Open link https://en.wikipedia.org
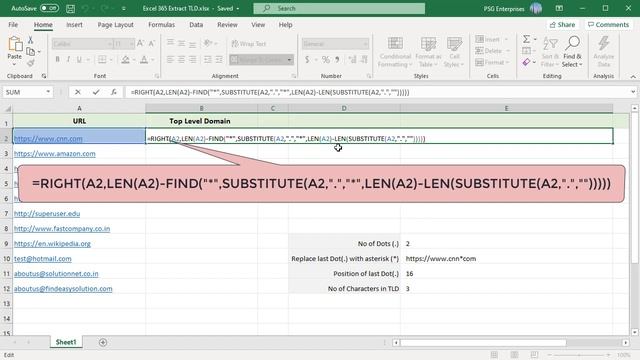This screenshot has height=360, width=640. [x=52, y=244]
